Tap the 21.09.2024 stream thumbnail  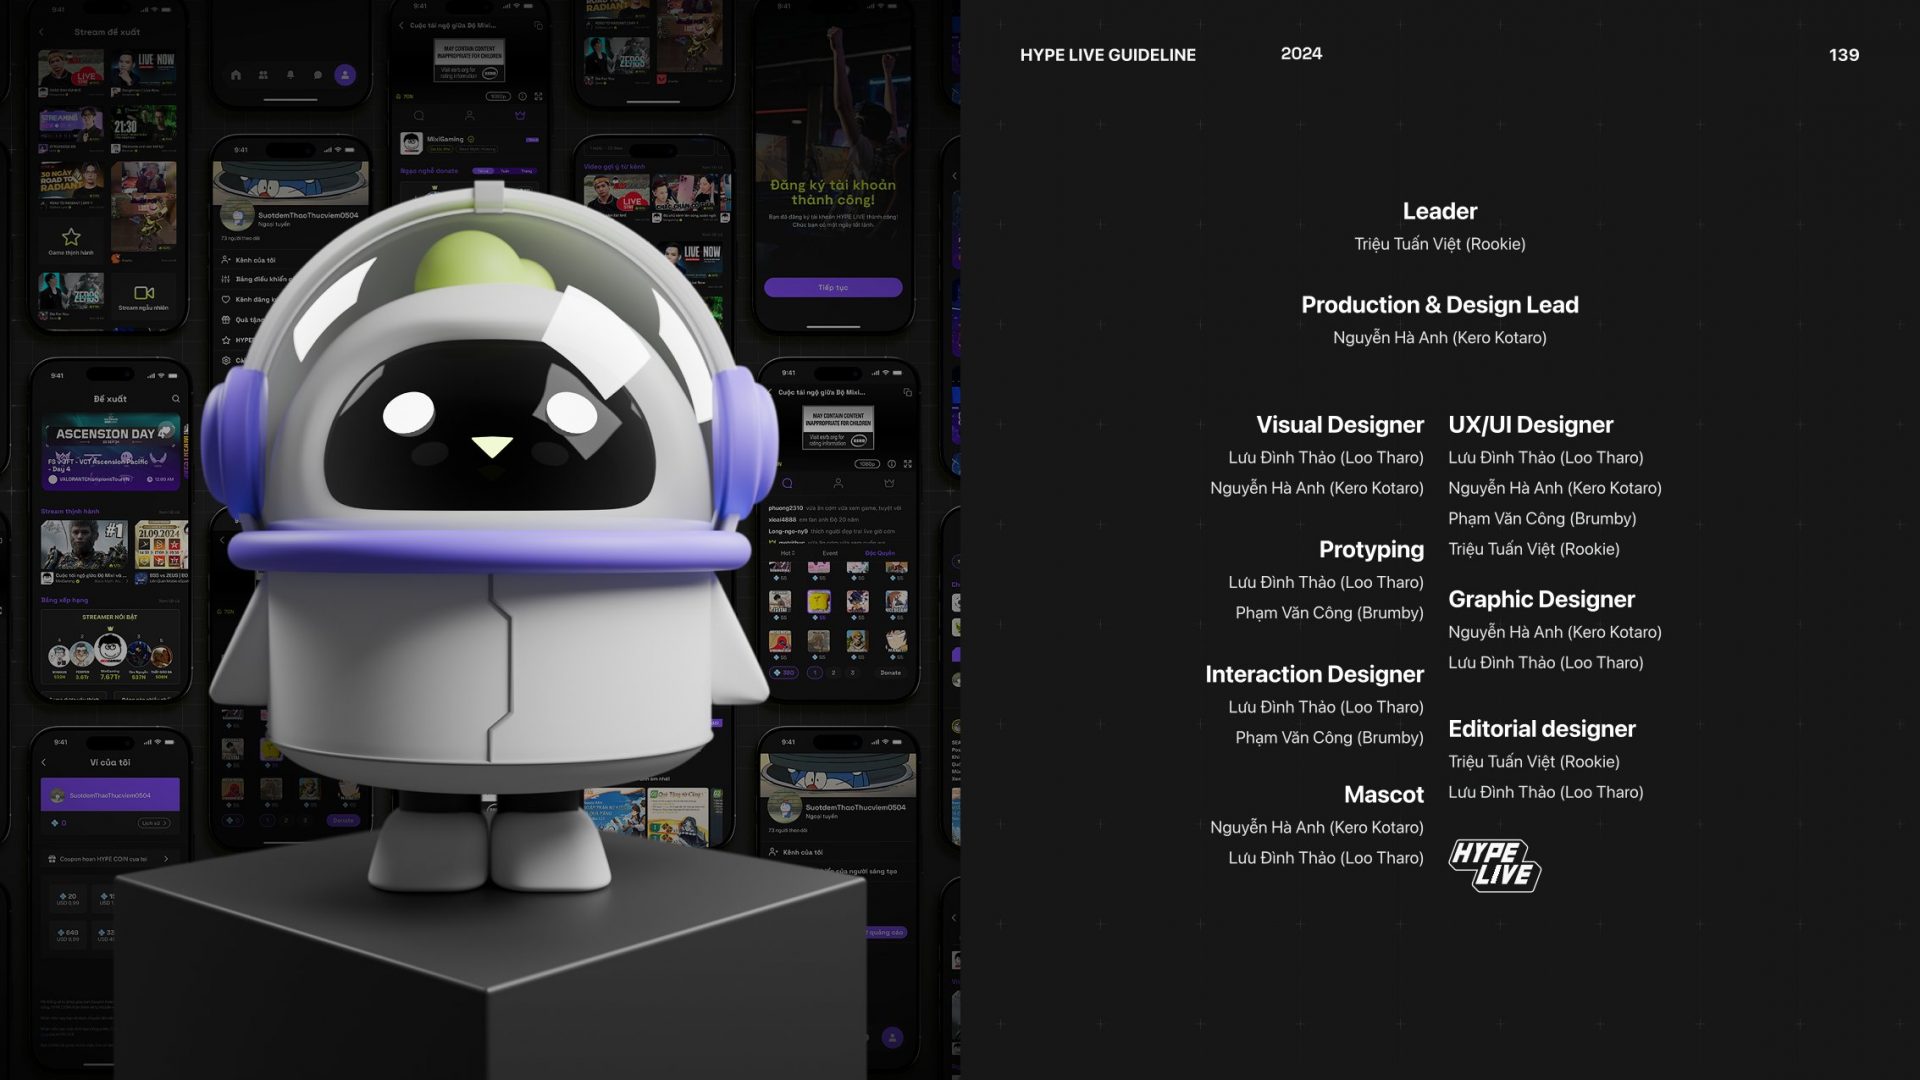(162, 545)
